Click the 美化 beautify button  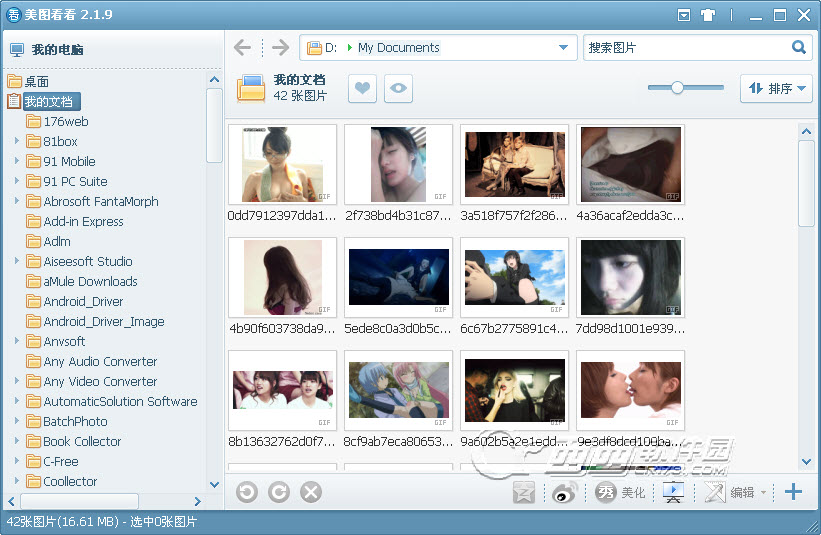[x=622, y=492]
